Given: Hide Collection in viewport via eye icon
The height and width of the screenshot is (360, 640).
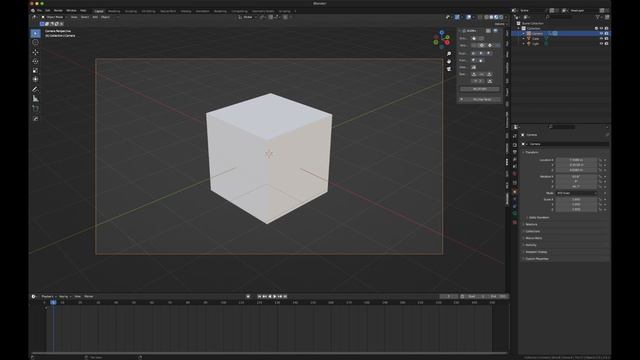Looking at the screenshot, I should tap(601, 29).
